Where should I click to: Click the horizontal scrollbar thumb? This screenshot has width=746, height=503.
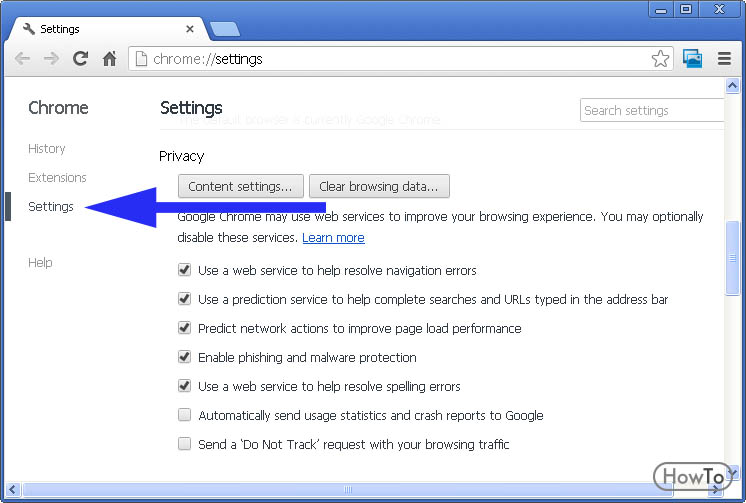tap(348, 489)
